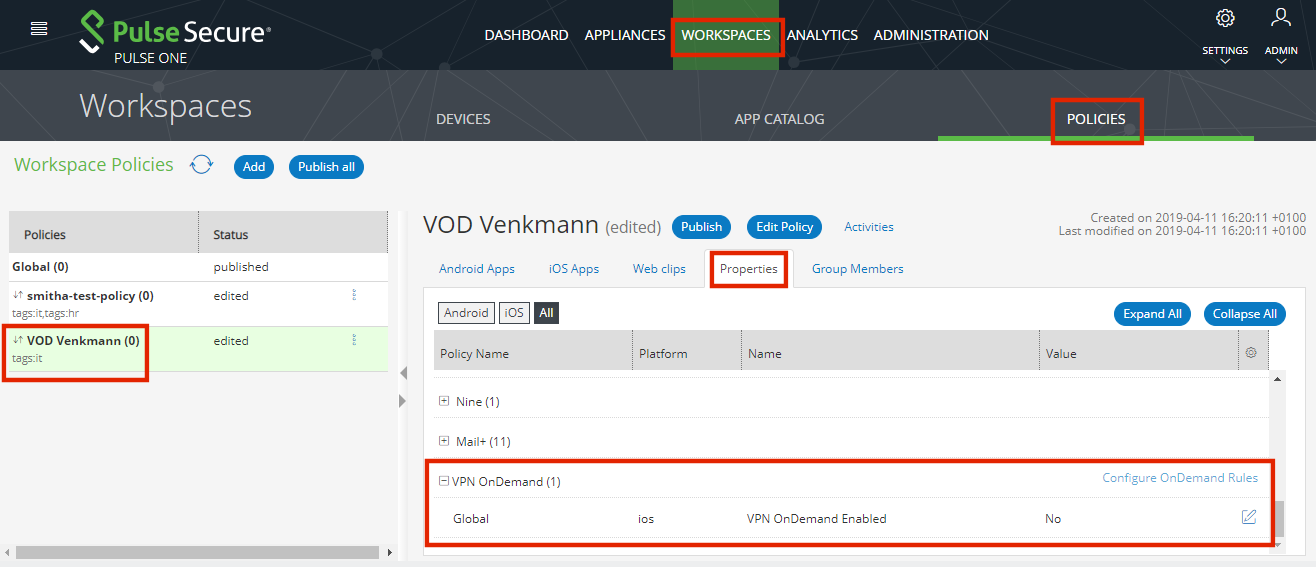Open options menu for smitha-test-policy
Image resolution: width=1316 pixels, height=567 pixels.
click(353, 296)
